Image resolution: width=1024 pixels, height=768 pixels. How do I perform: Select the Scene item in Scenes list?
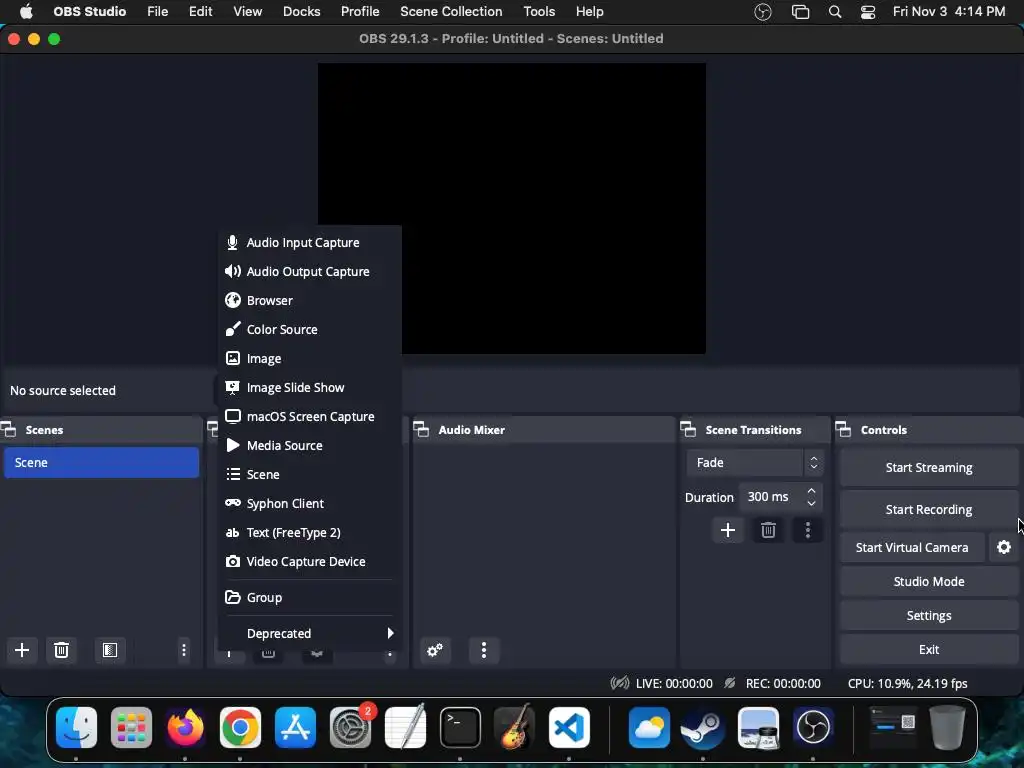click(x=101, y=462)
